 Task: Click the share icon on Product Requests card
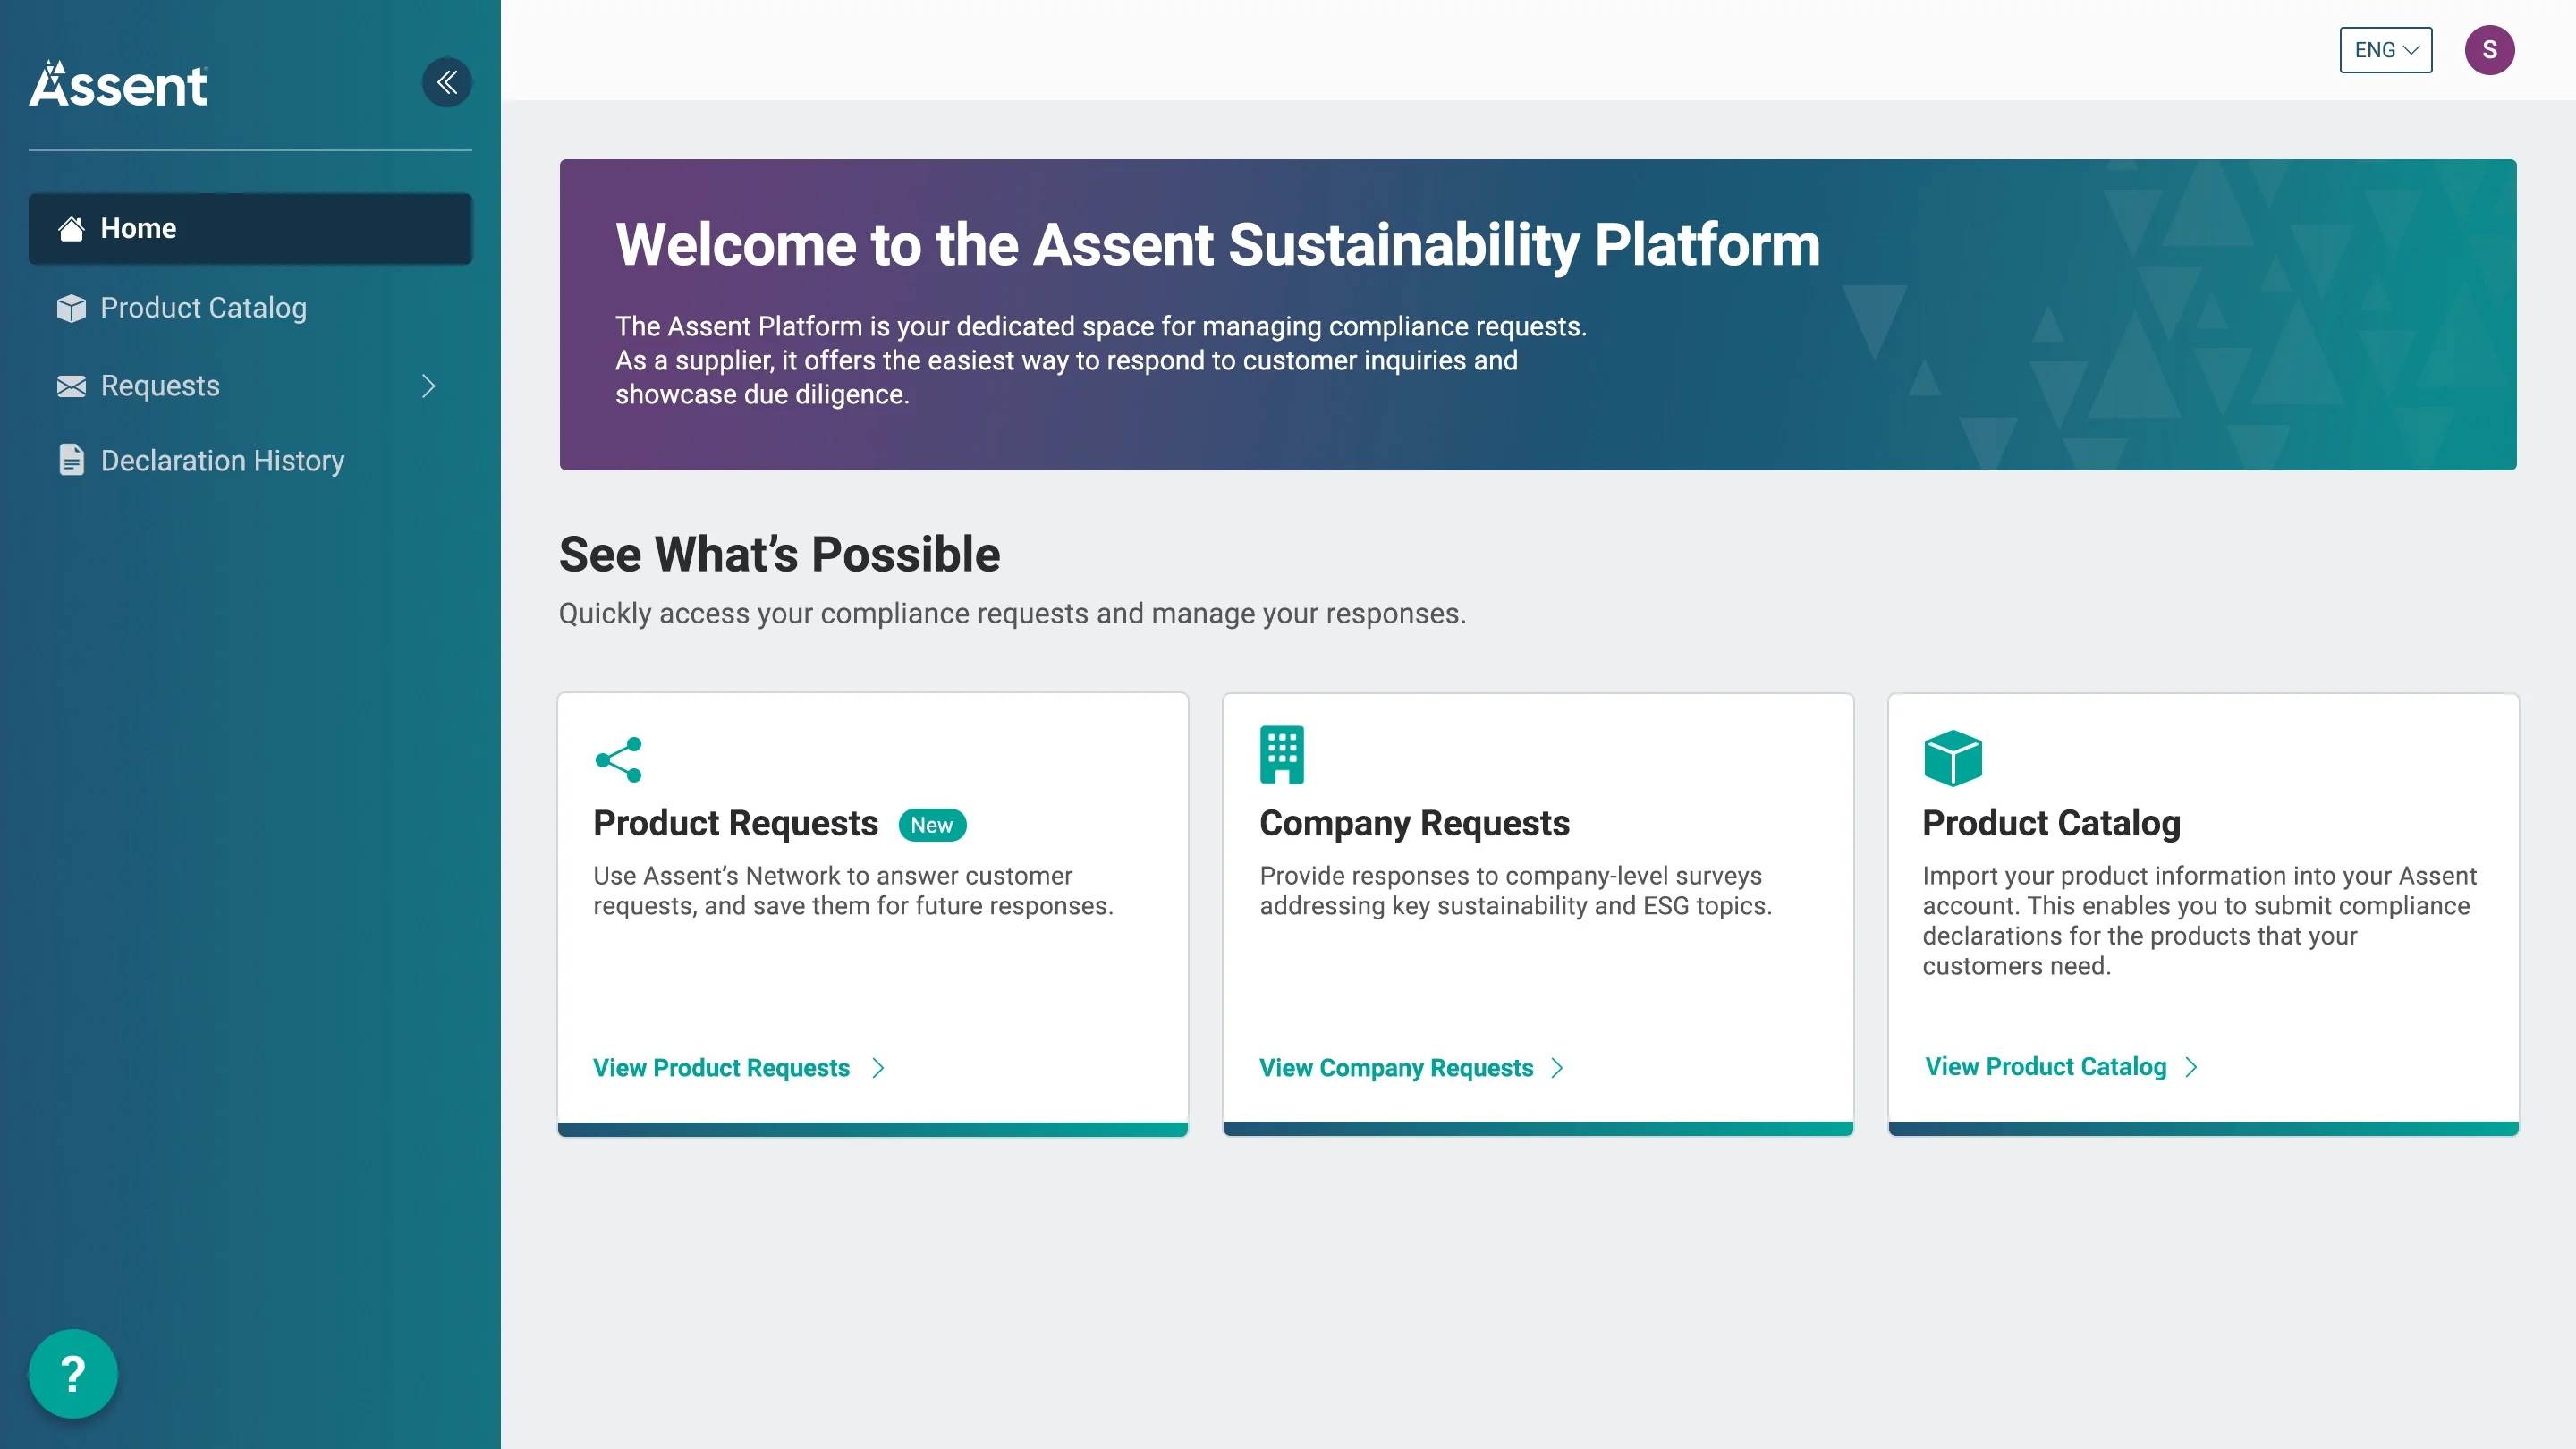coord(618,760)
